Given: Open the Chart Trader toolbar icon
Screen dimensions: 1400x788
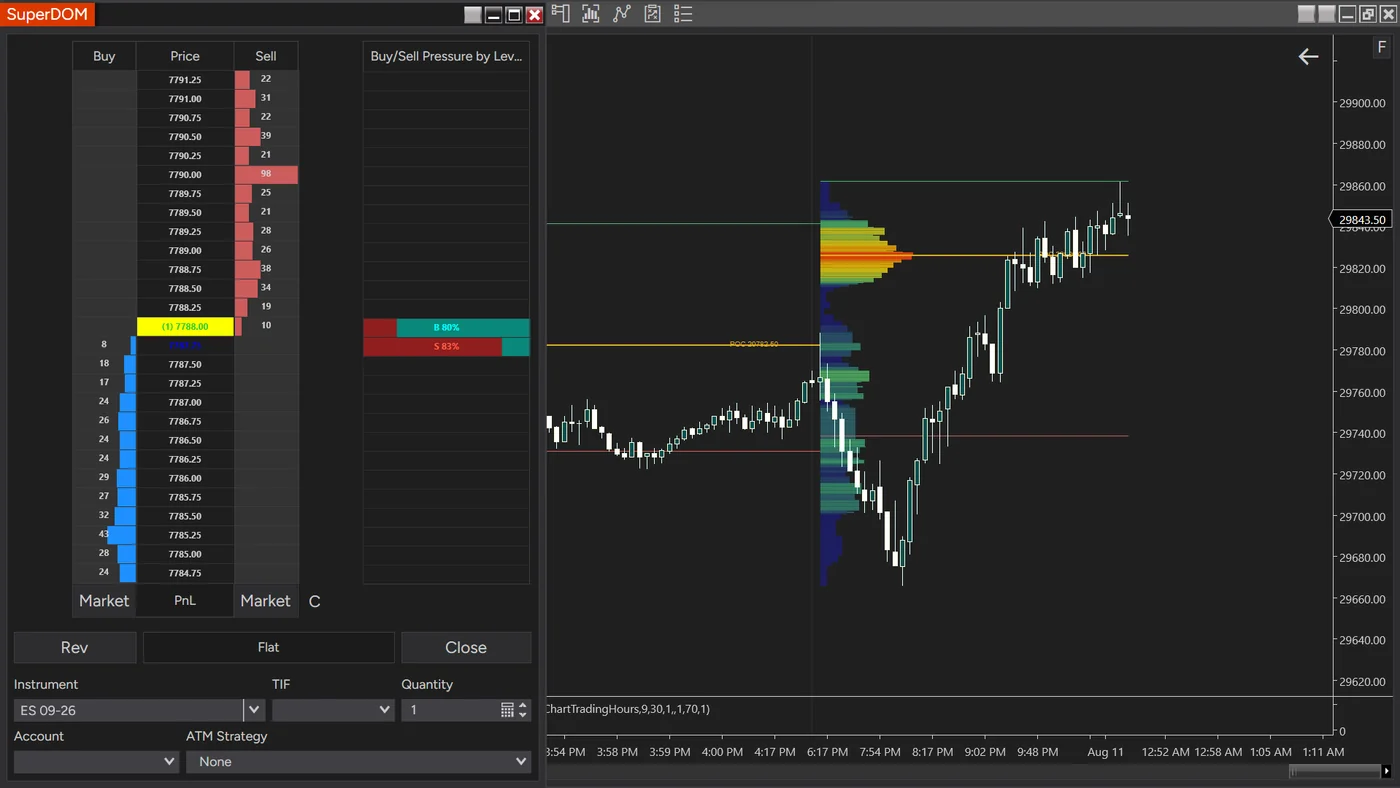Looking at the screenshot, I should (560, 14).
